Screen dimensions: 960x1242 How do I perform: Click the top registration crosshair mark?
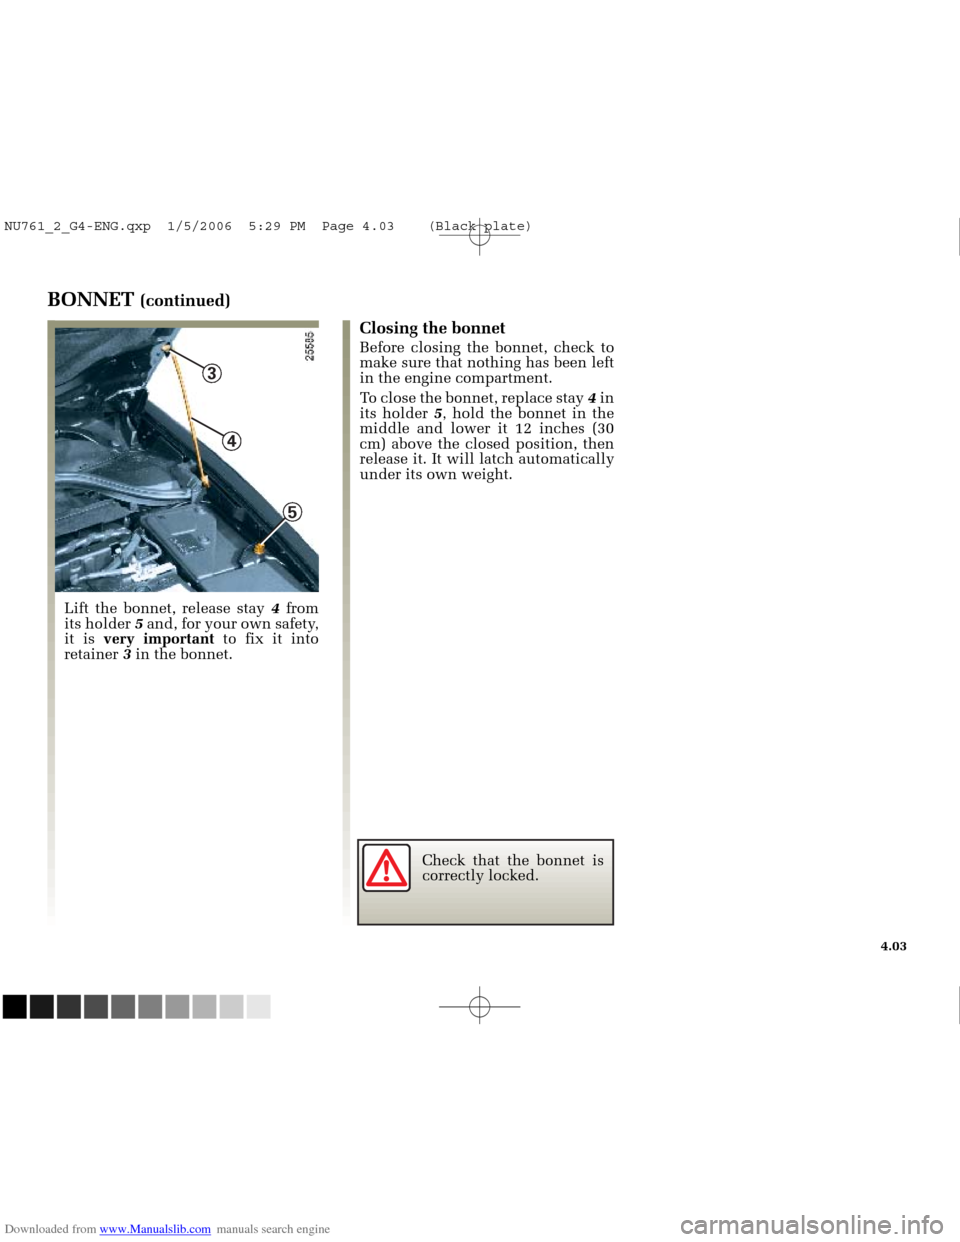click(x=479, y=237)
